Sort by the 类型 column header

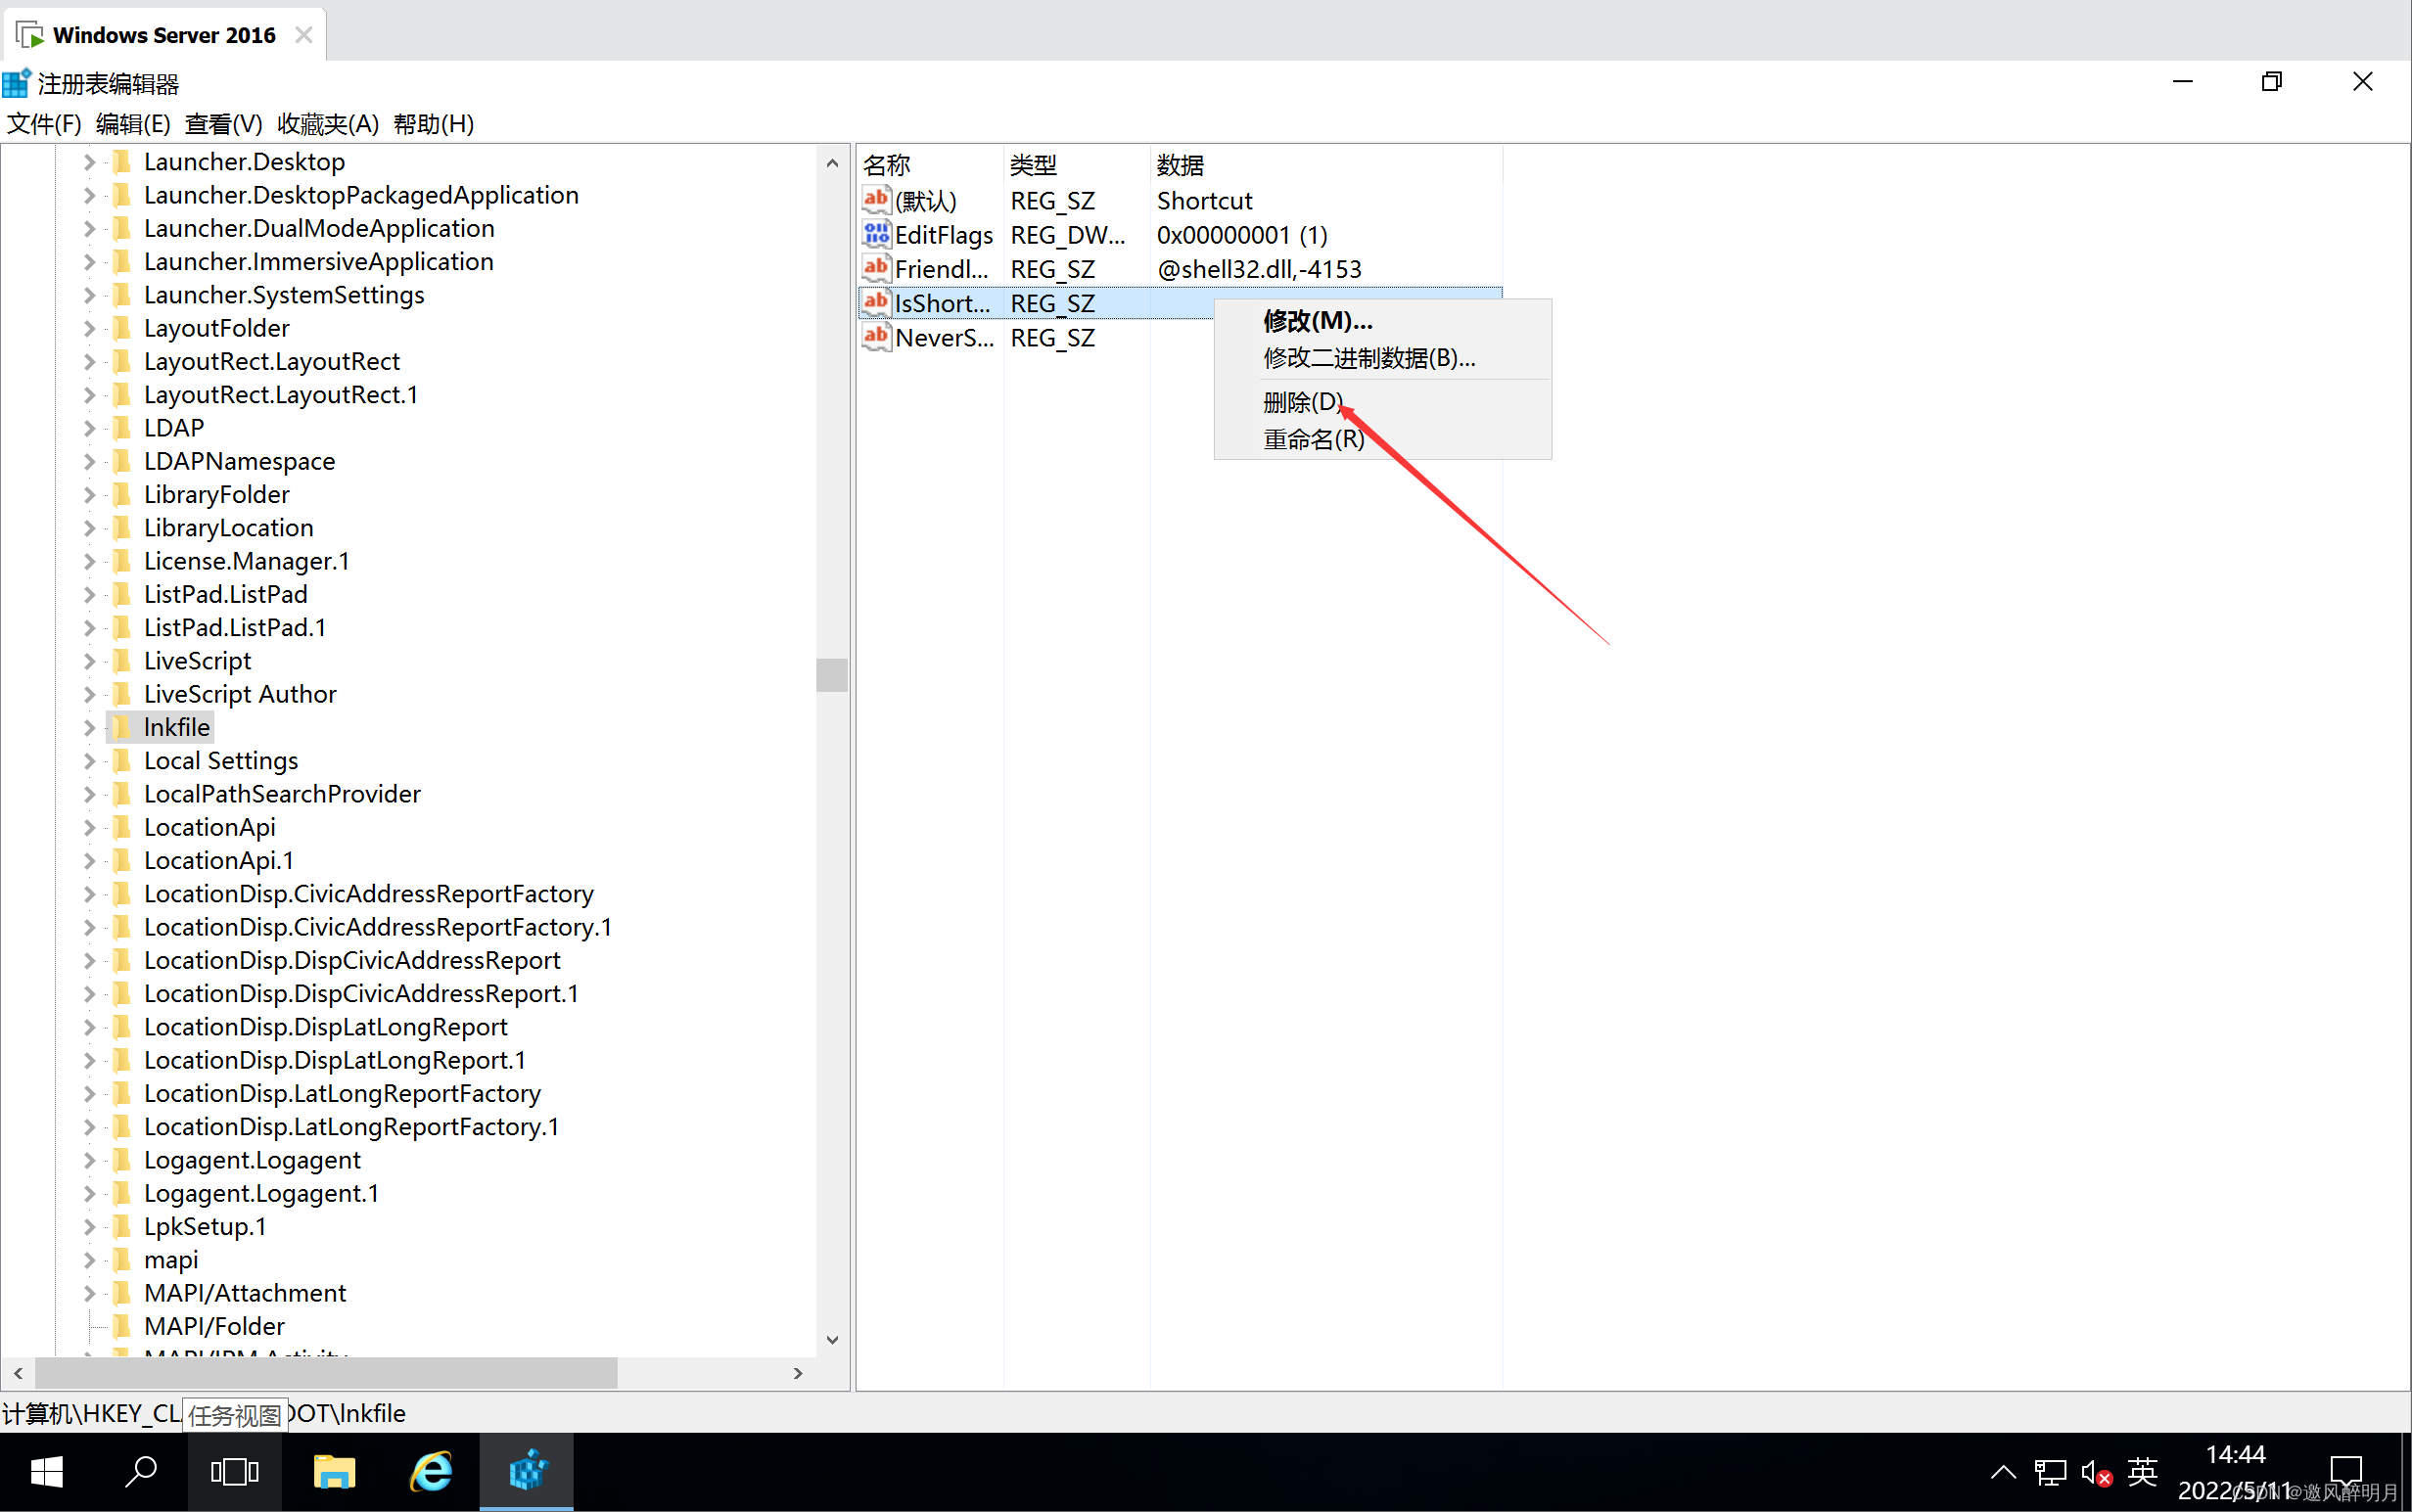(x=1077, y=164)
